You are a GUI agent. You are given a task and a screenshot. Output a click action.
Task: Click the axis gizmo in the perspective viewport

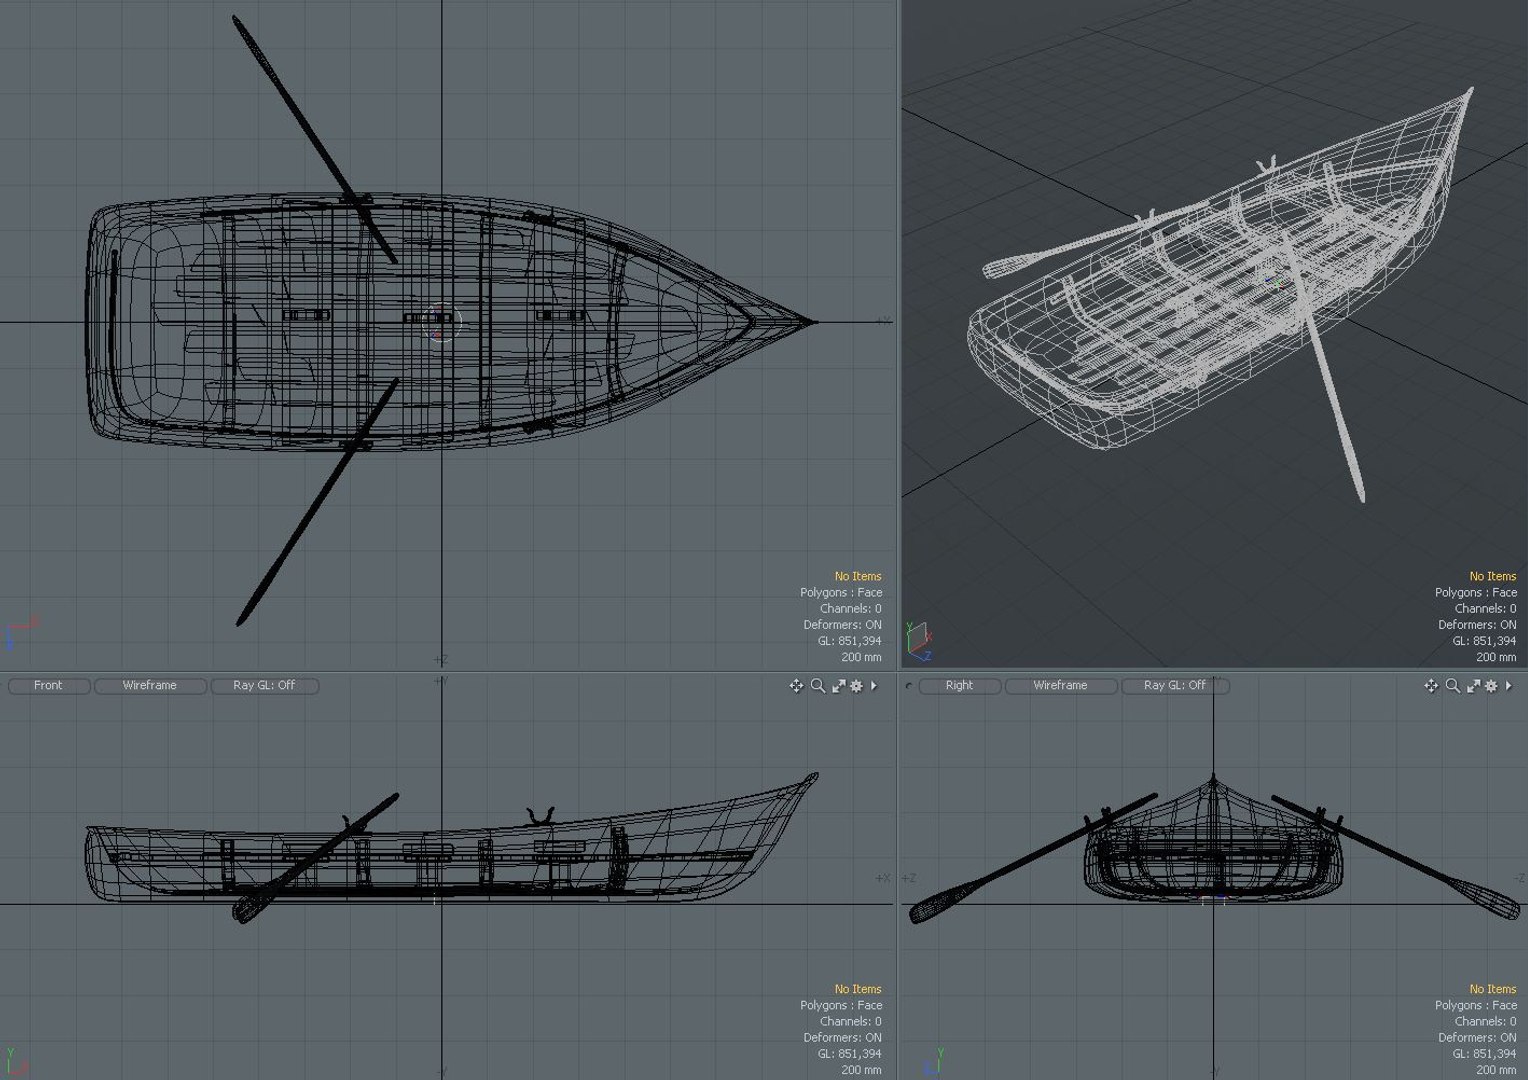point(918,642)
